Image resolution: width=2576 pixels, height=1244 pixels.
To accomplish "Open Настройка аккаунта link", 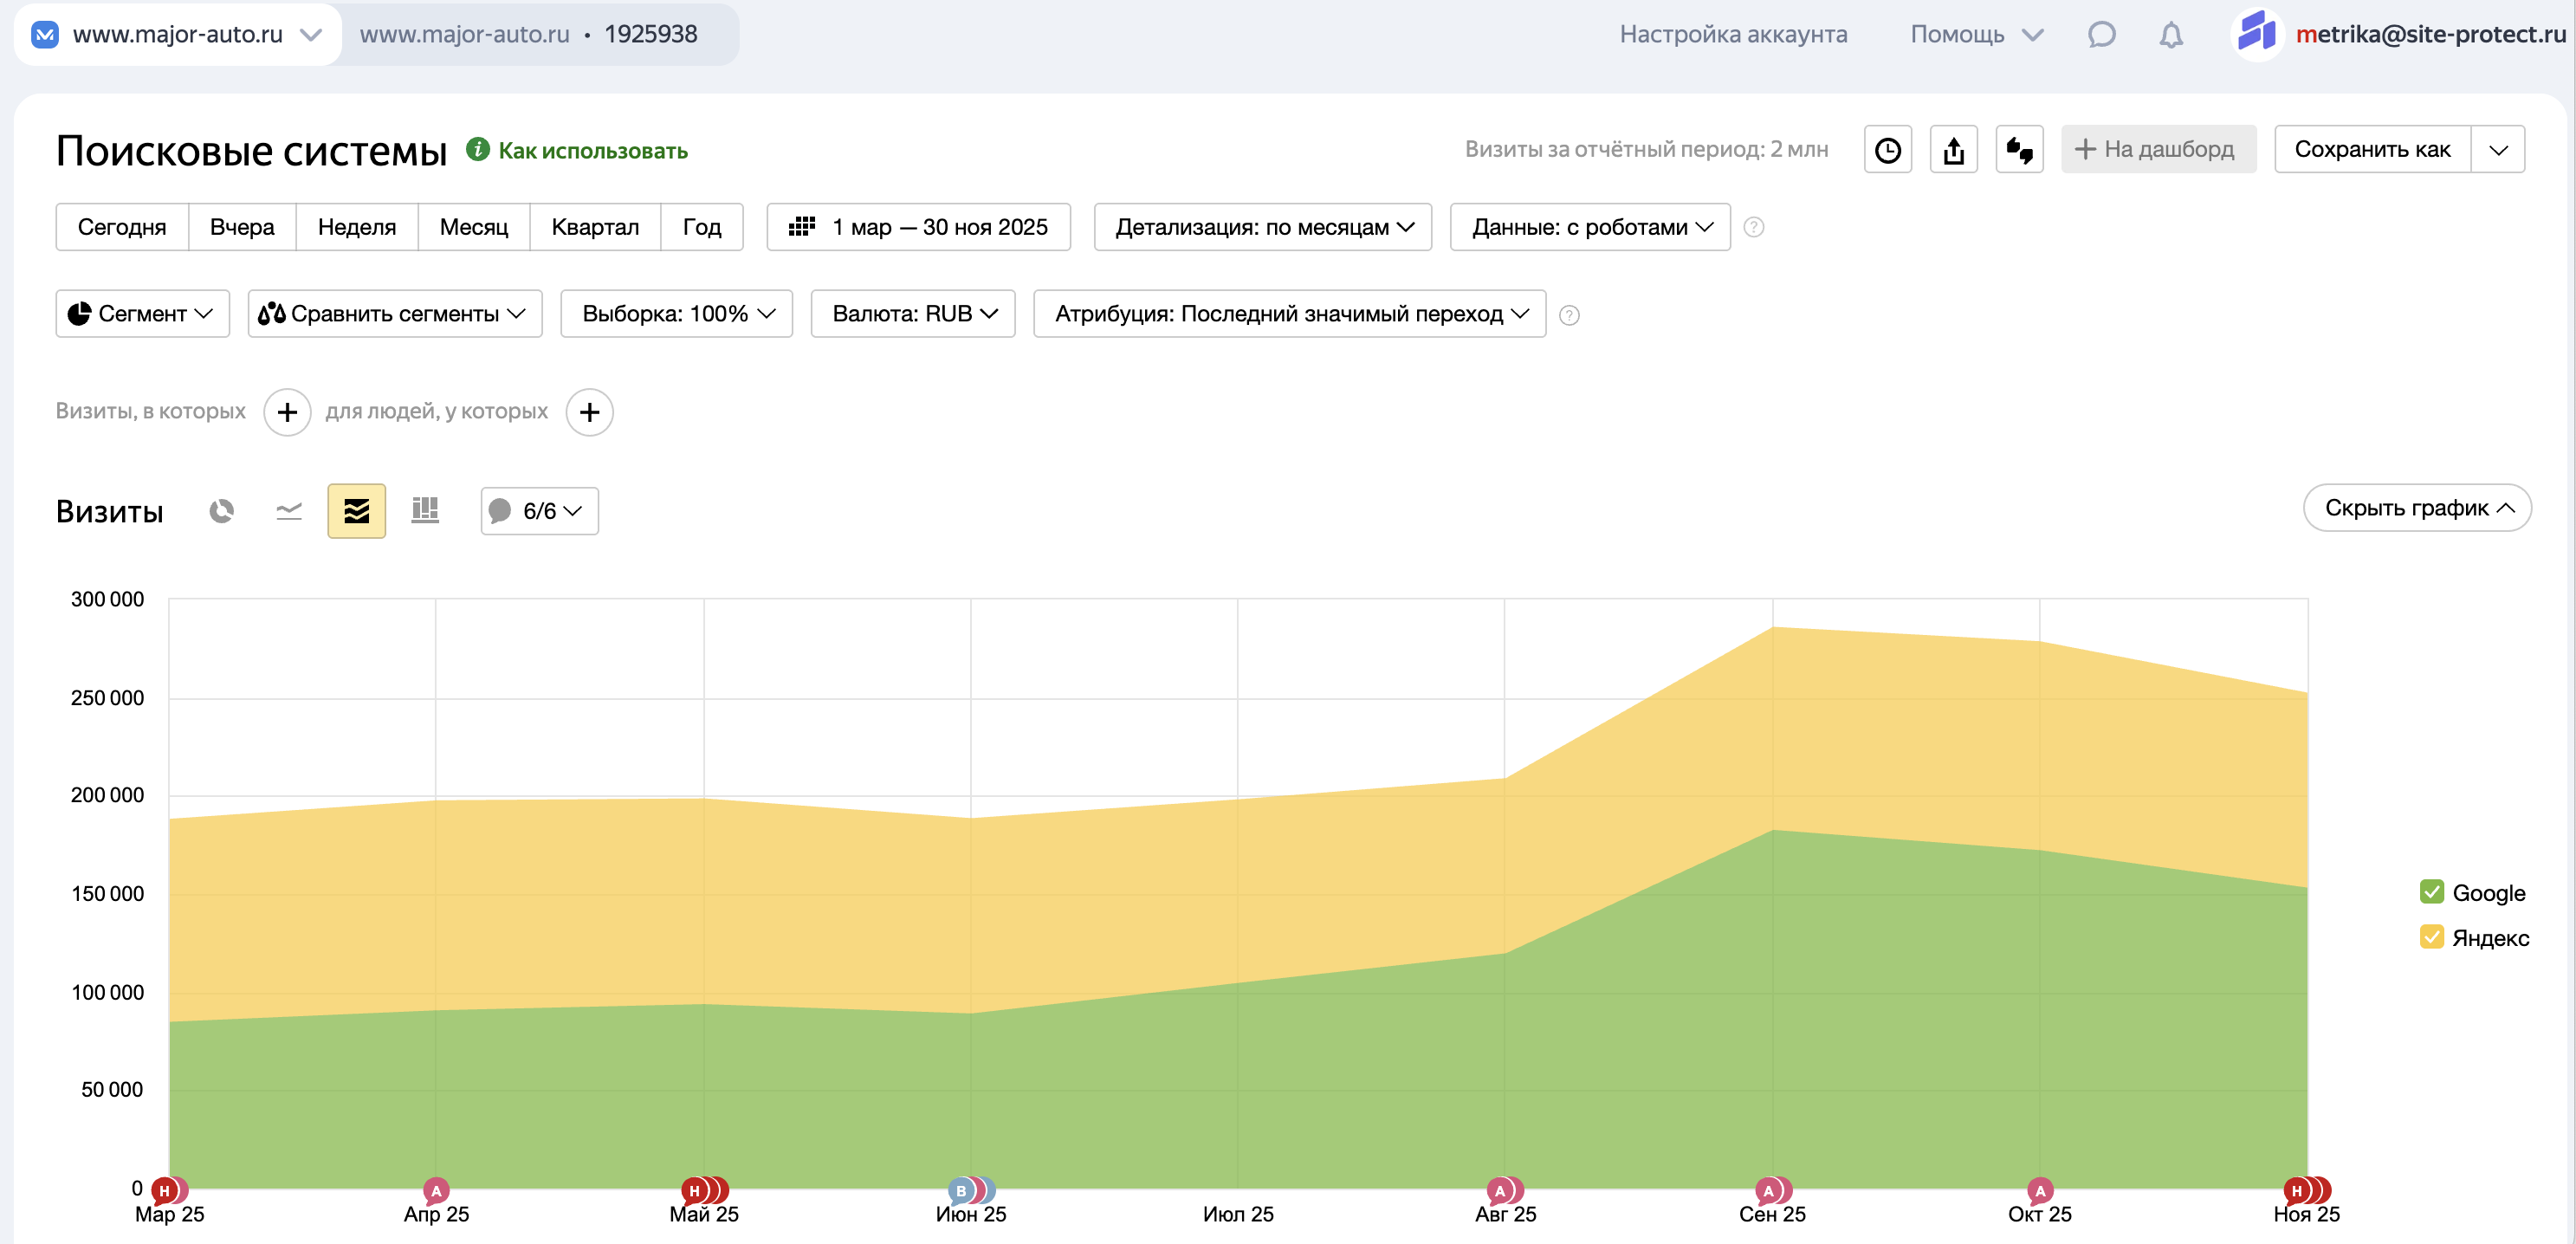I will (1734, 35).
